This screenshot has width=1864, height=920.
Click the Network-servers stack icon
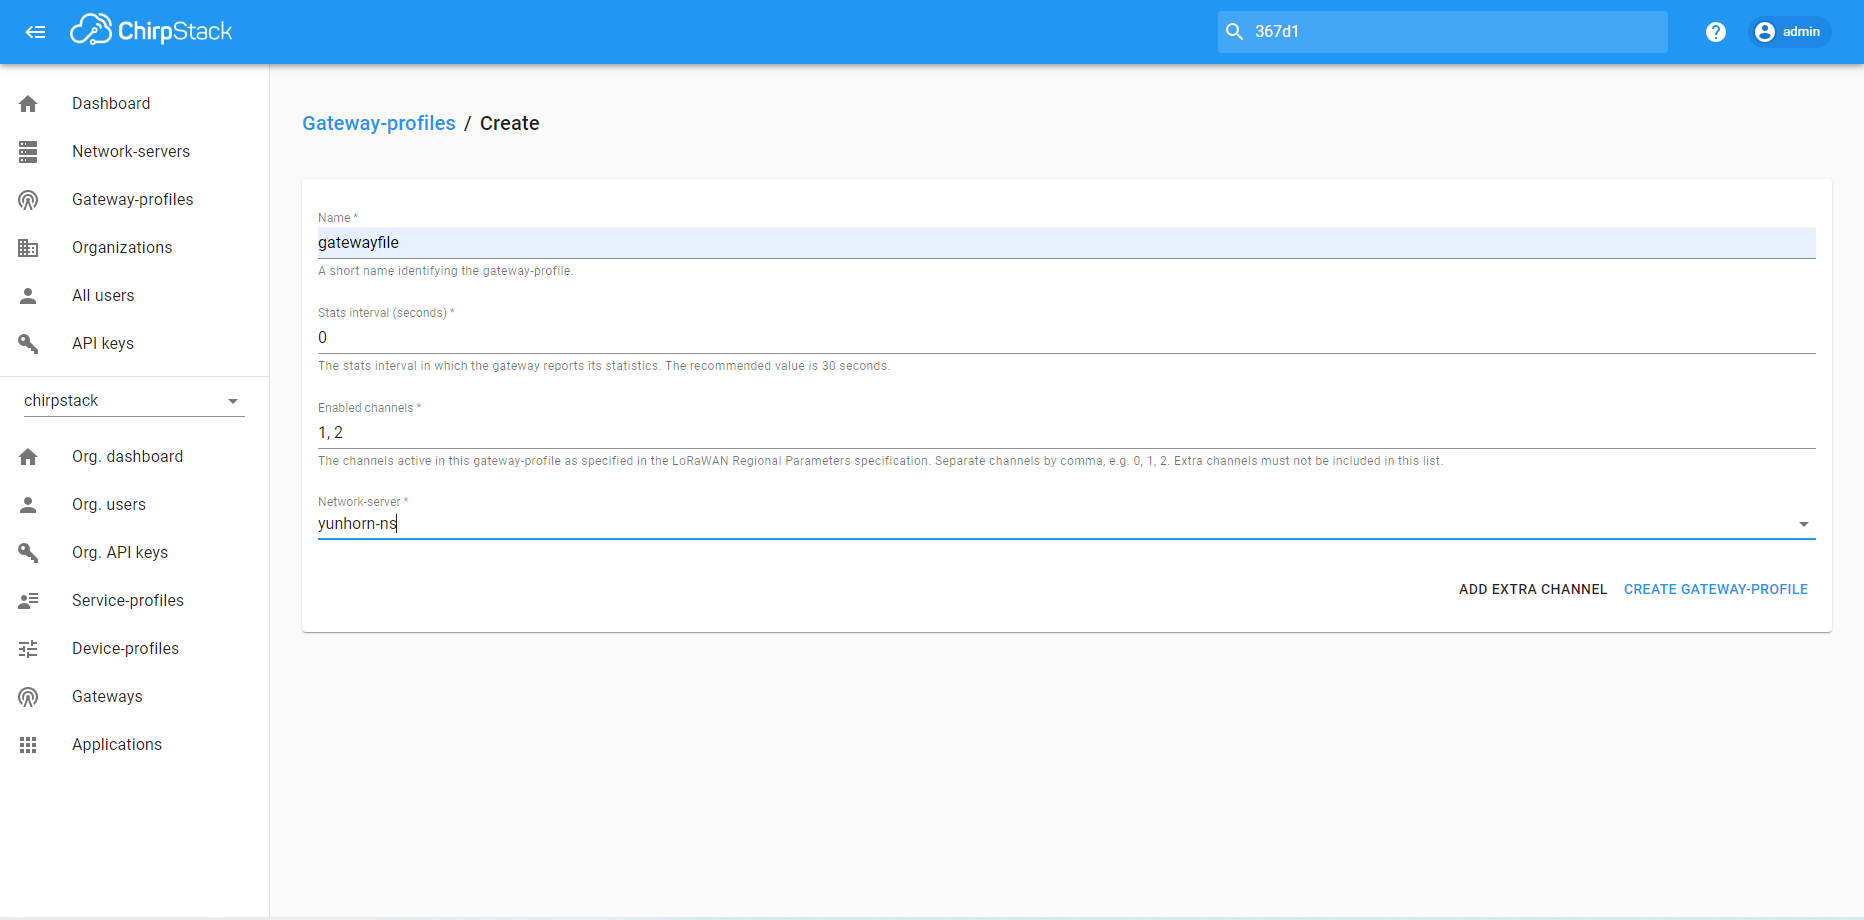[x=28, y=152]
